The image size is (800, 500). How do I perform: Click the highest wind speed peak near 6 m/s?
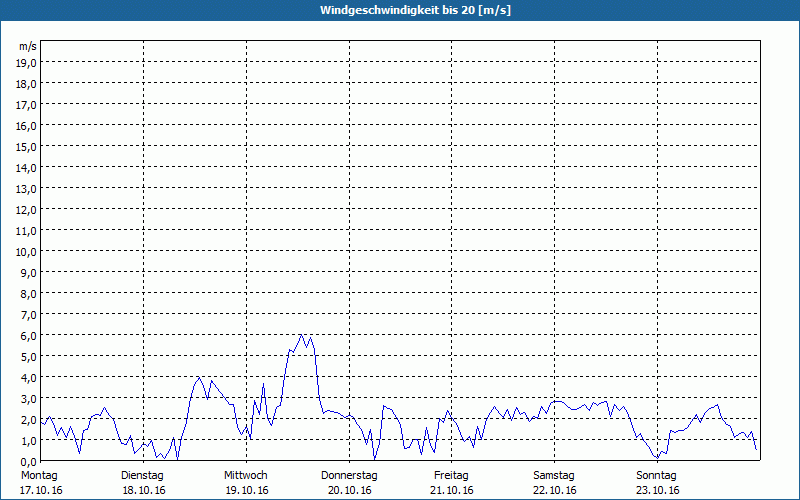point(301,335)
